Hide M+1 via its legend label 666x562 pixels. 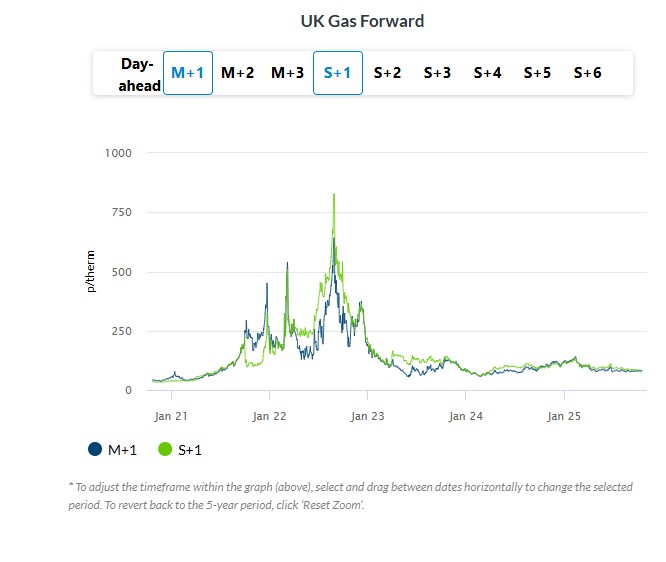click(x=120, y=450)
